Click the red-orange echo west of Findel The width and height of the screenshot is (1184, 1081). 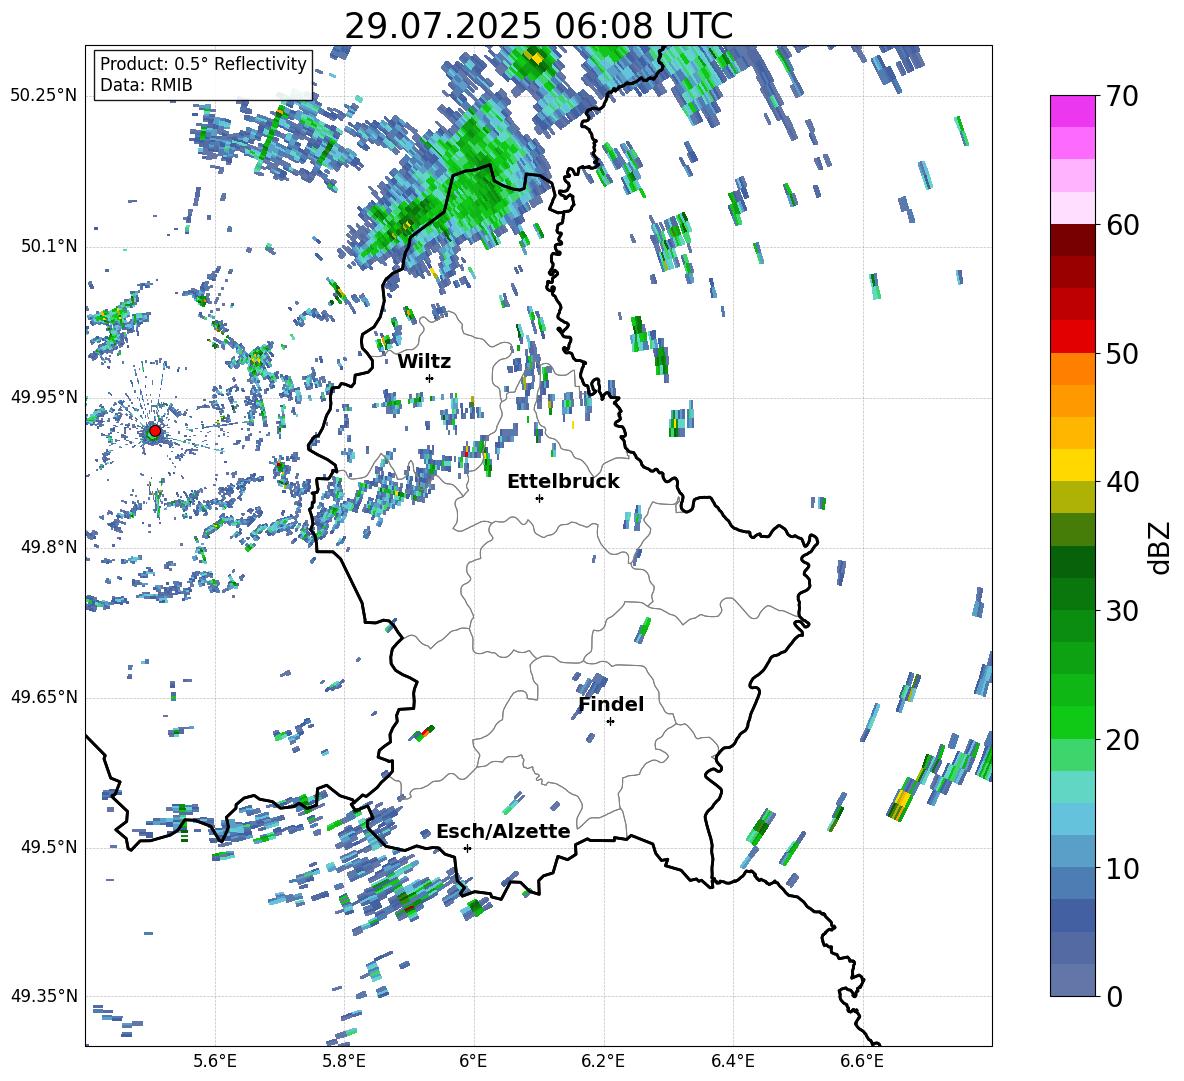pyautogui.click(x=425, y=732)
